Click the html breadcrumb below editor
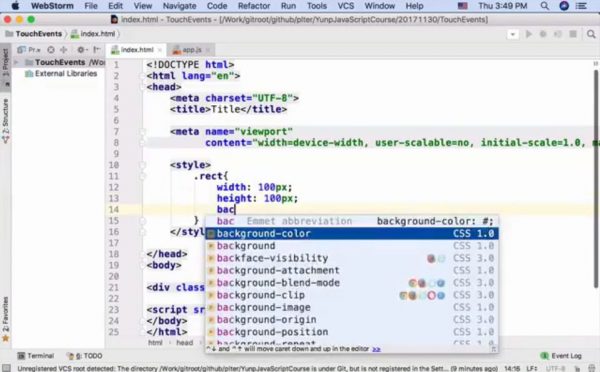The width and height of the screenshot is (600, 372). tap(155, 343)
